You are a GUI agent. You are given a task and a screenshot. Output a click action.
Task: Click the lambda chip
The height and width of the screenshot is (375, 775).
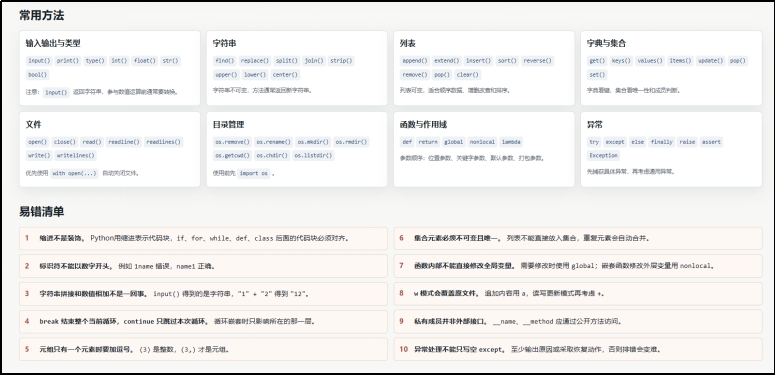511,142
